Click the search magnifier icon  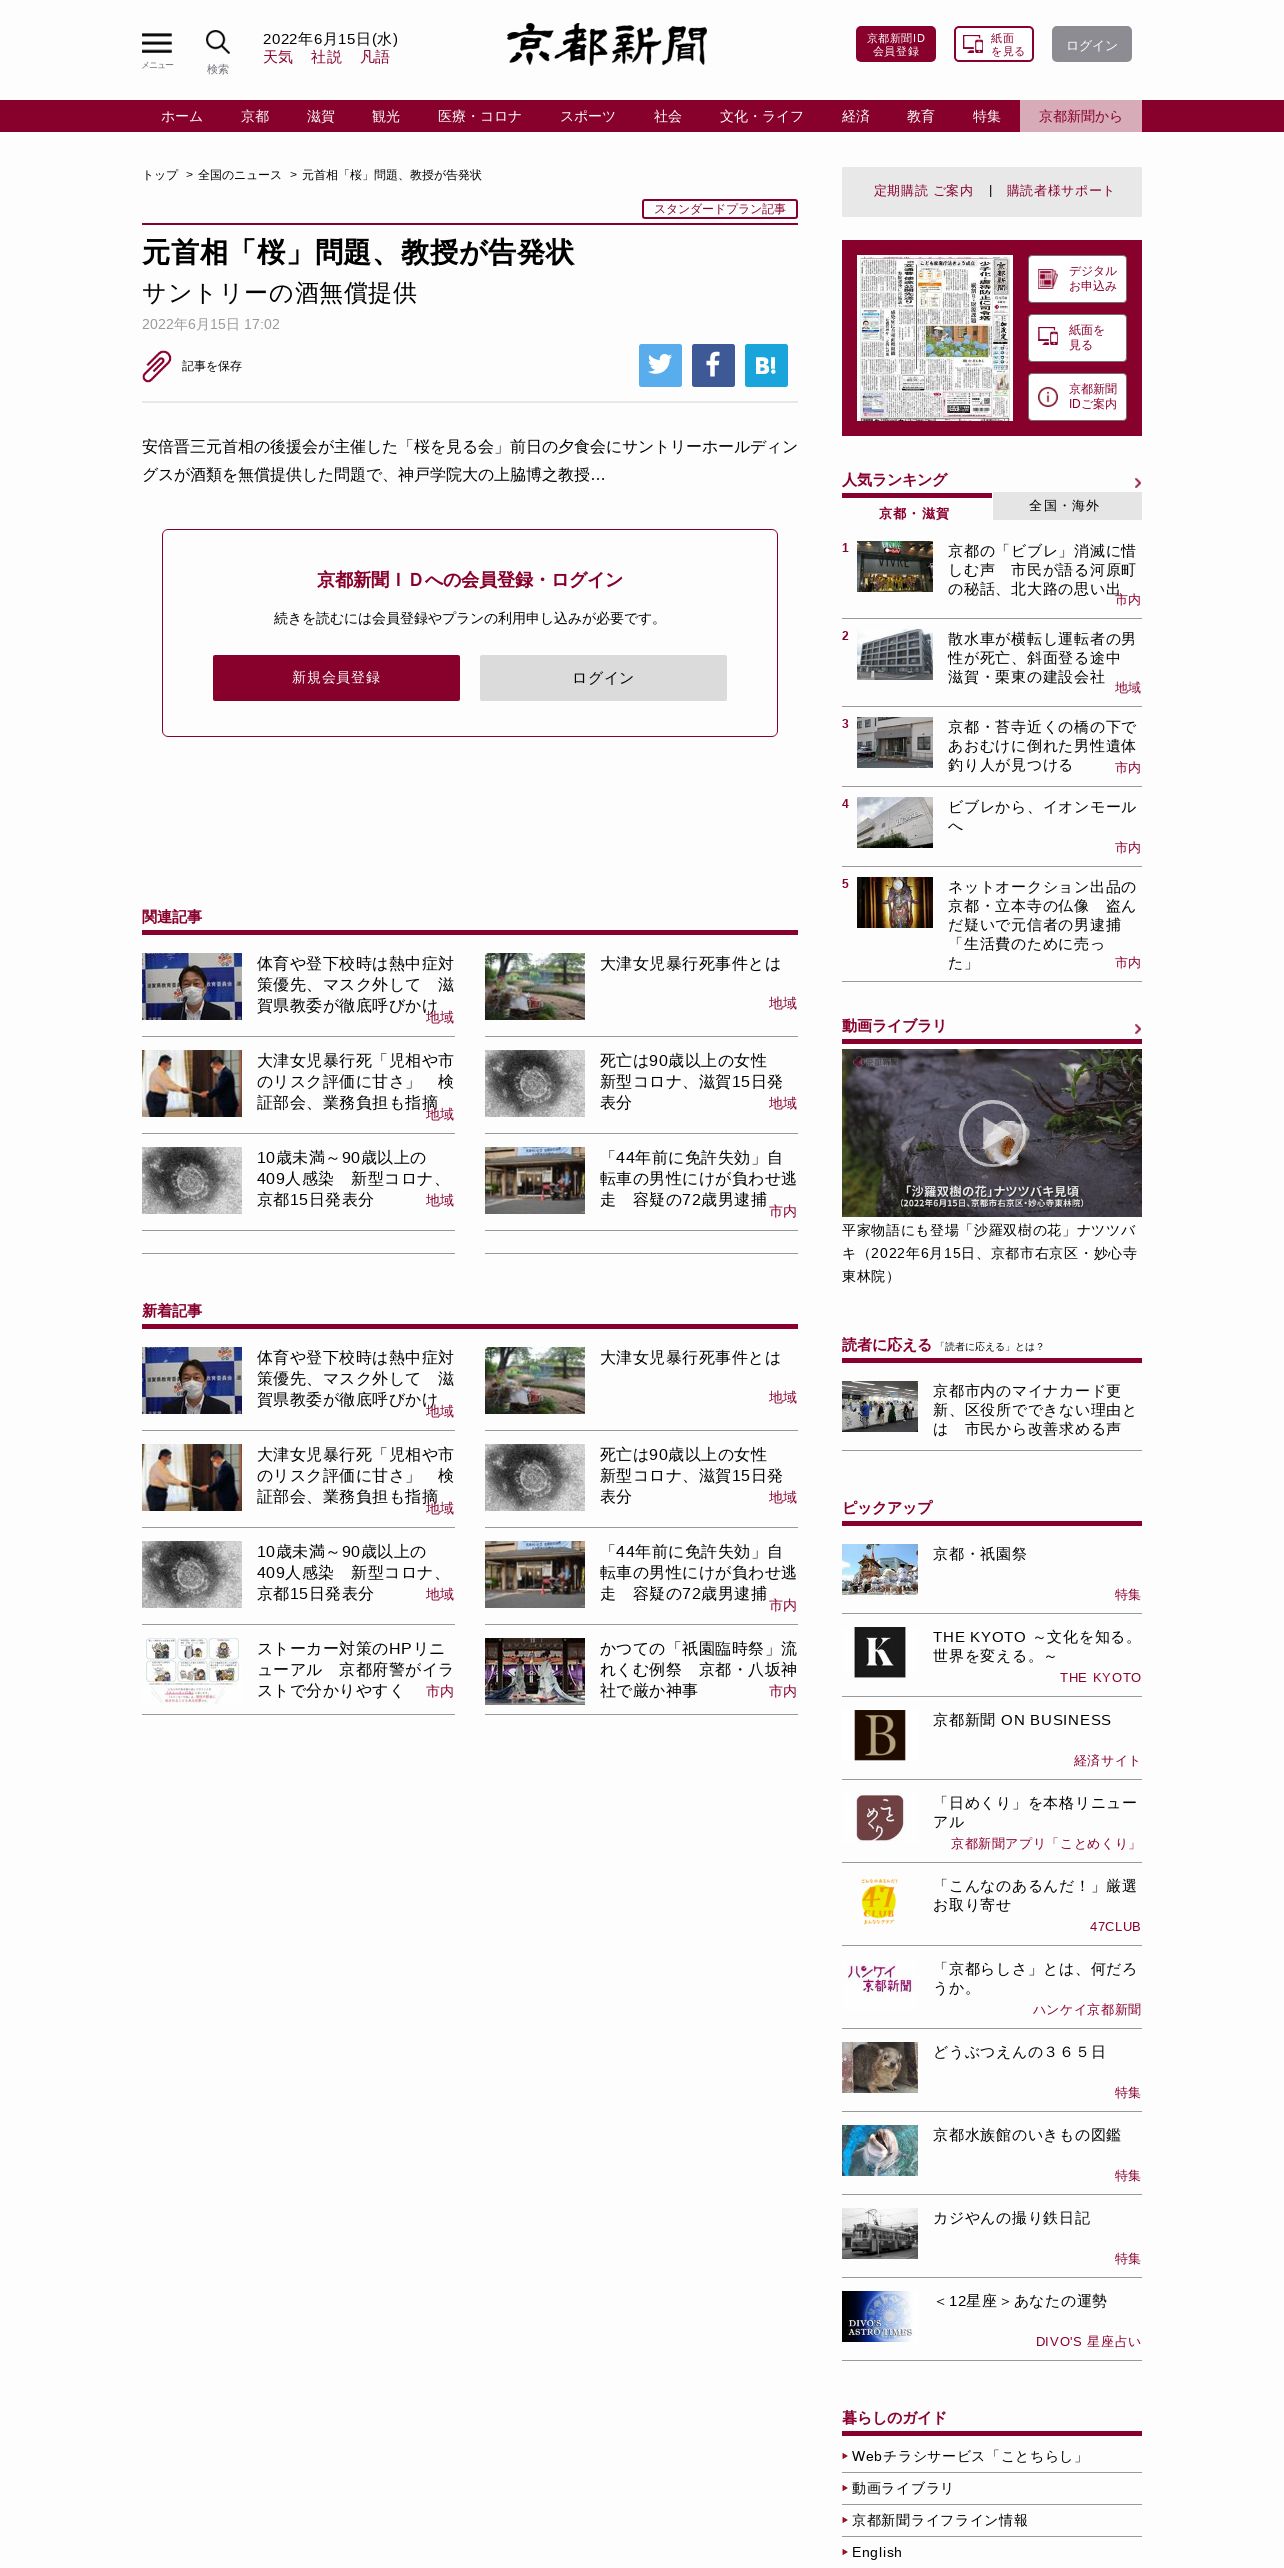[217, 43]
